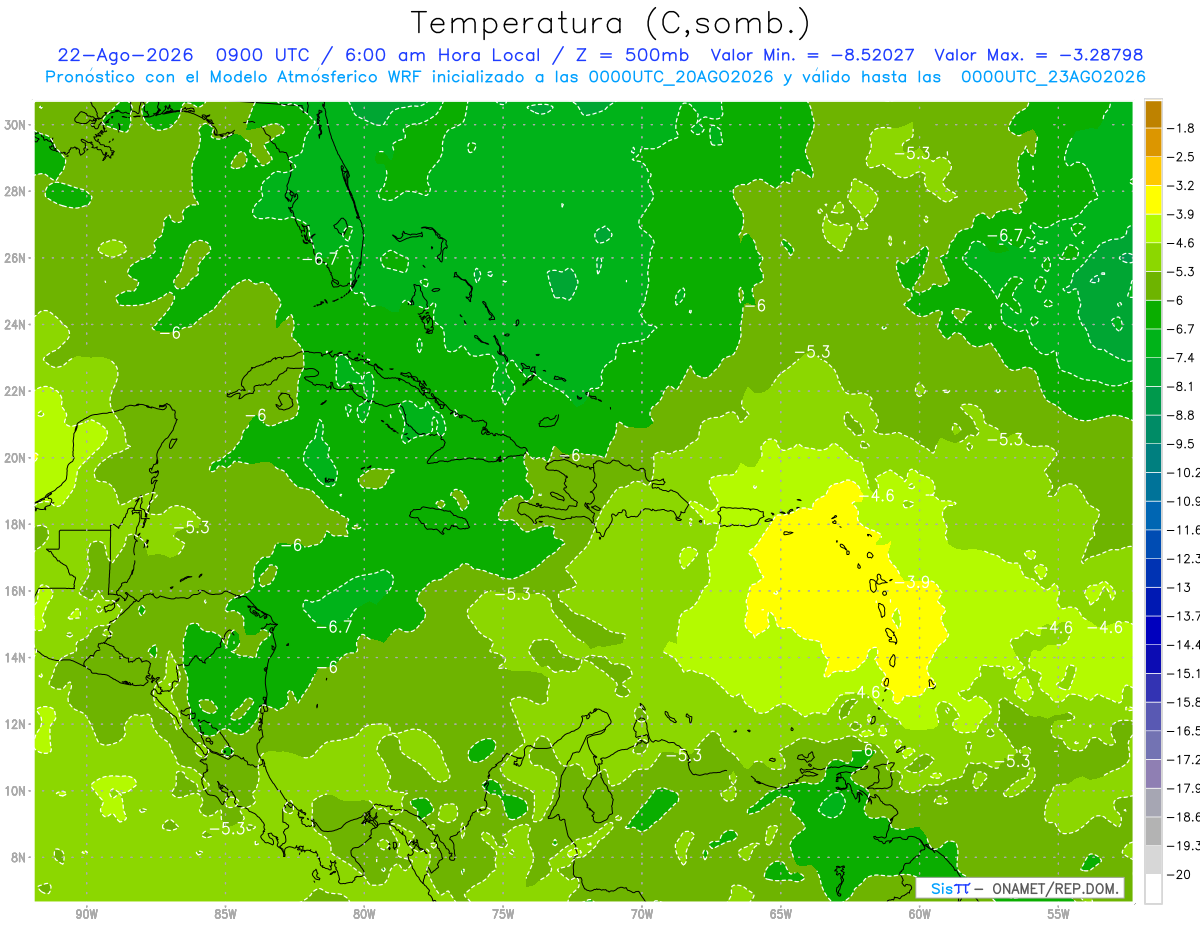Click the -7.4 value in color scale
This screenshot has width=1200, height=927.
(1183, 357)
